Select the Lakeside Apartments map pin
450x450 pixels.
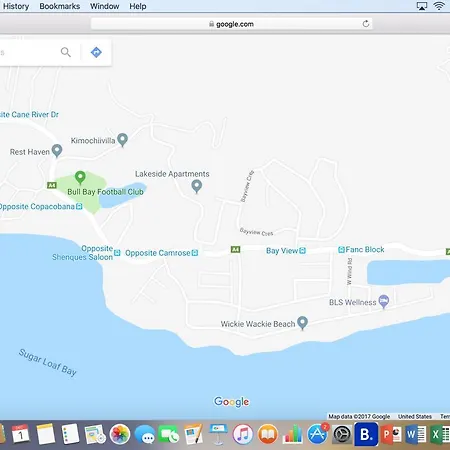197,186
